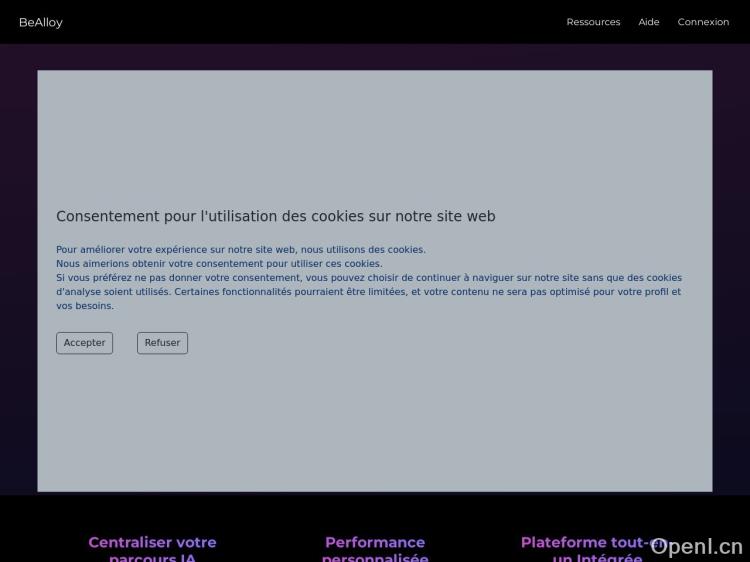This screenshot has height=562, width=750.
Task: Open the Ressources menu item
Action: click(593, 22)
